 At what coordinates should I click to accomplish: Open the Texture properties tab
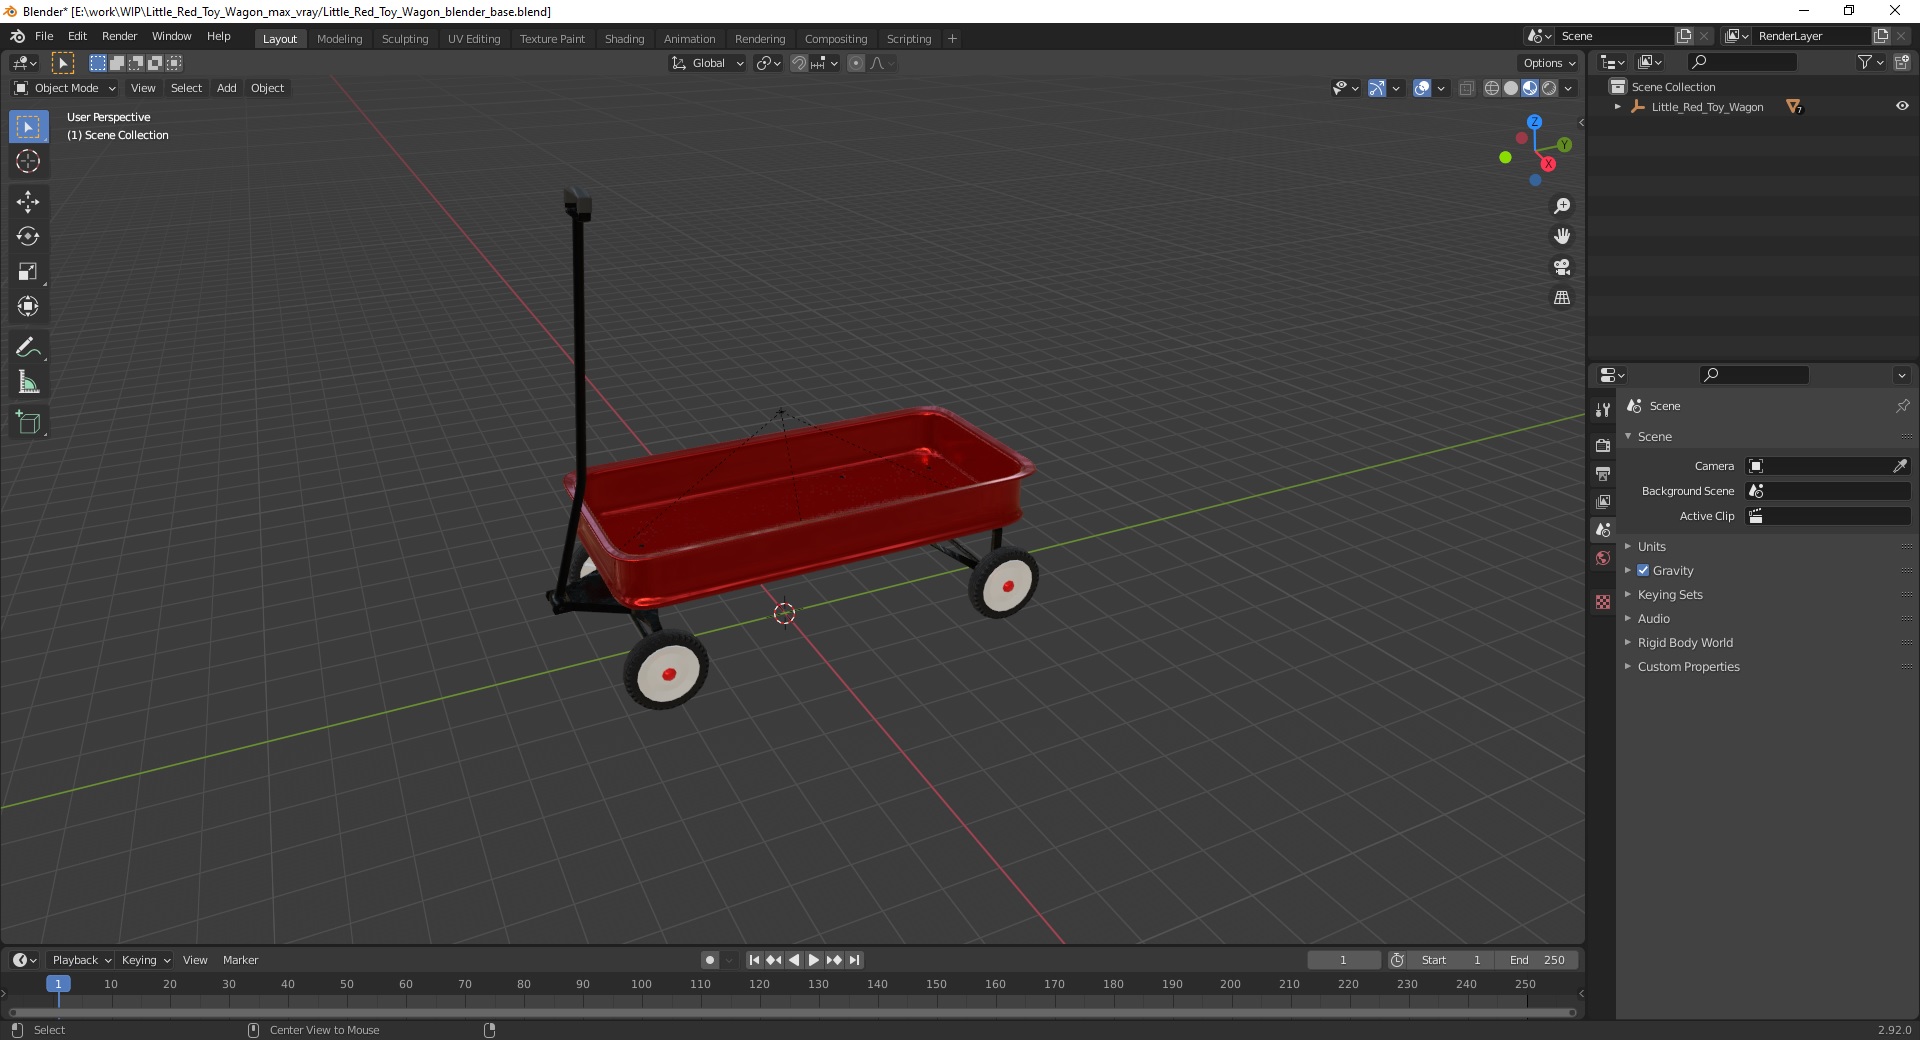[x=1603, y=602]
